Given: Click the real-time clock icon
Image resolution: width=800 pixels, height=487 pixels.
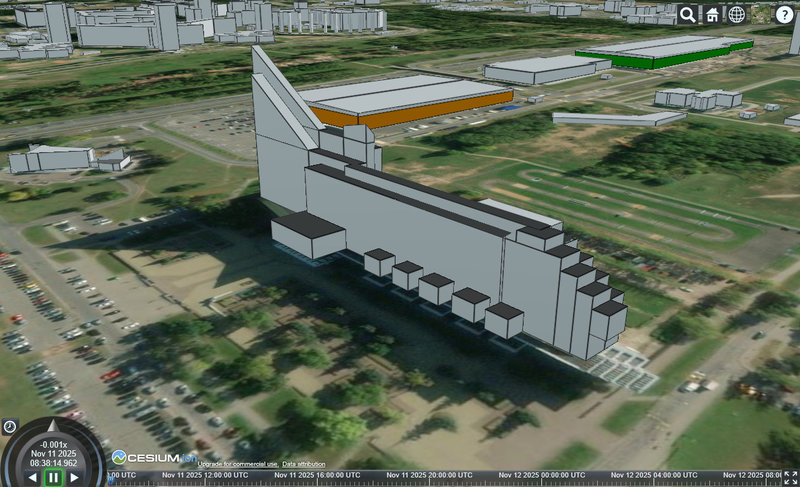Looking at the screenshot, I should pos(10,427).
